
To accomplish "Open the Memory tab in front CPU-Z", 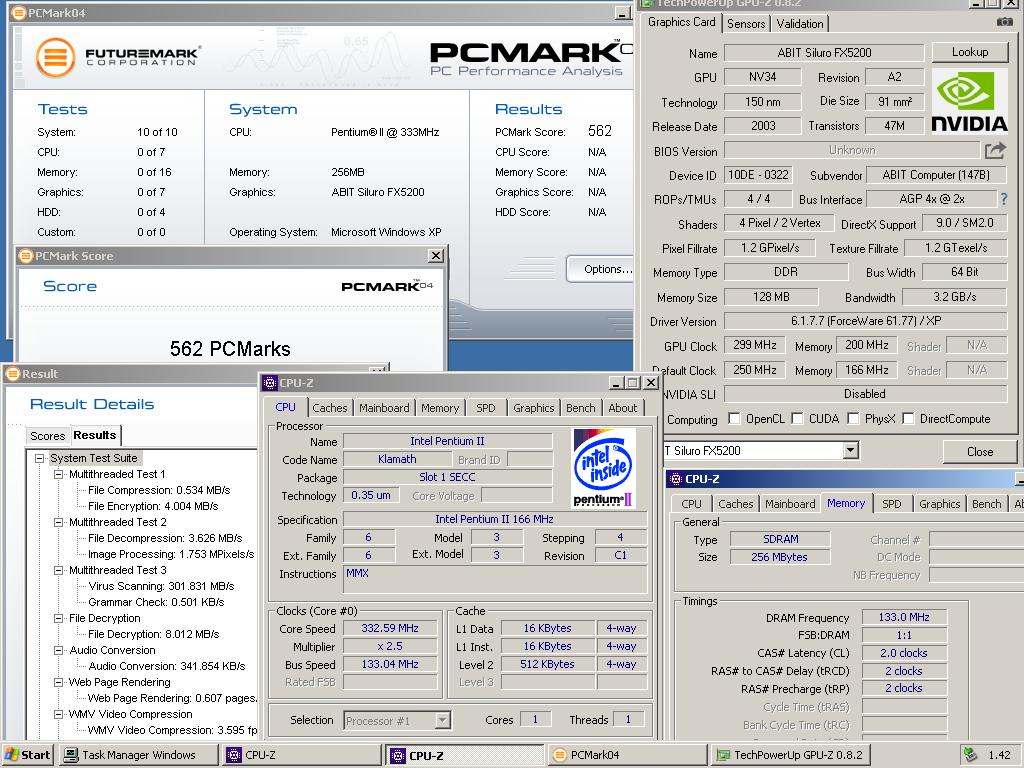I will coord(440,408).
